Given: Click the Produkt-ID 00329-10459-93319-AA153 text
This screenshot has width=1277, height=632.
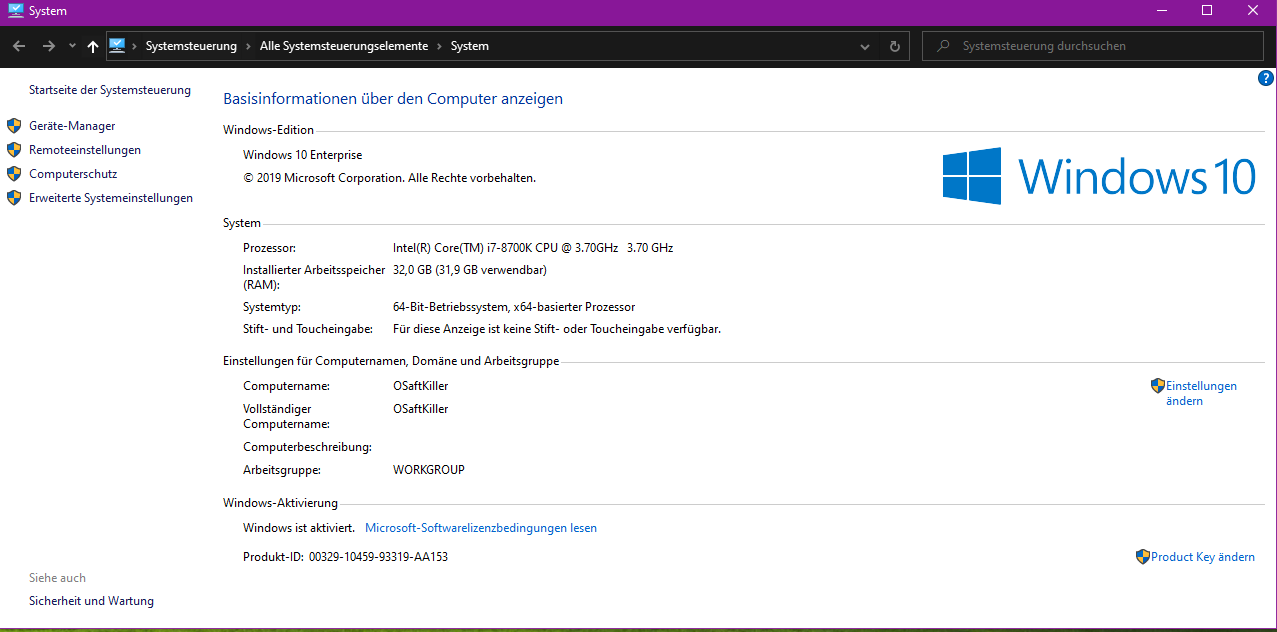Looking at the screenshot, I should (345, 557).
